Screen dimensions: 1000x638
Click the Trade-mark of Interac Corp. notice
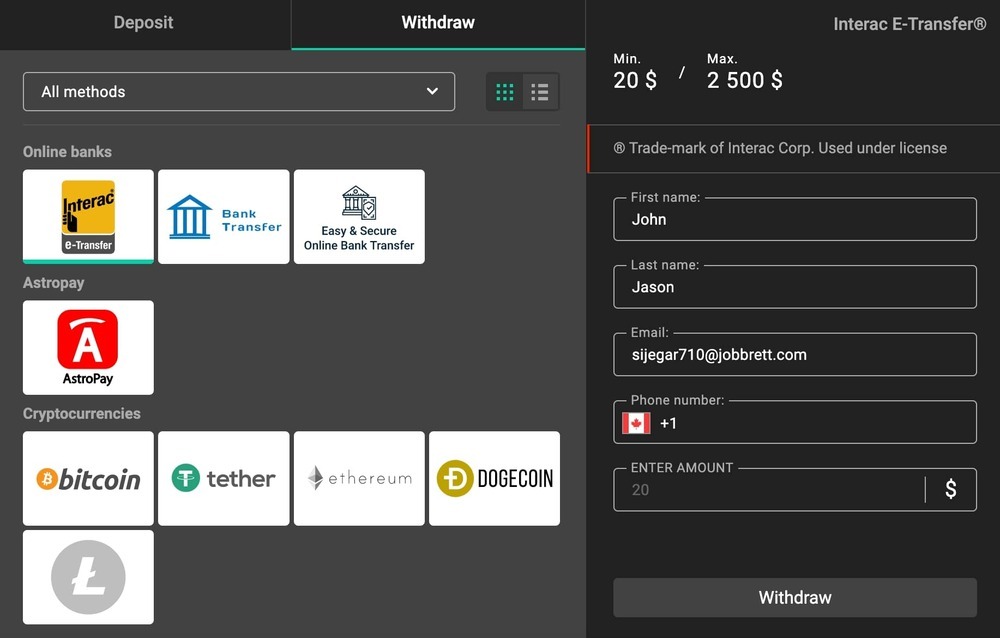click(780, 148)
